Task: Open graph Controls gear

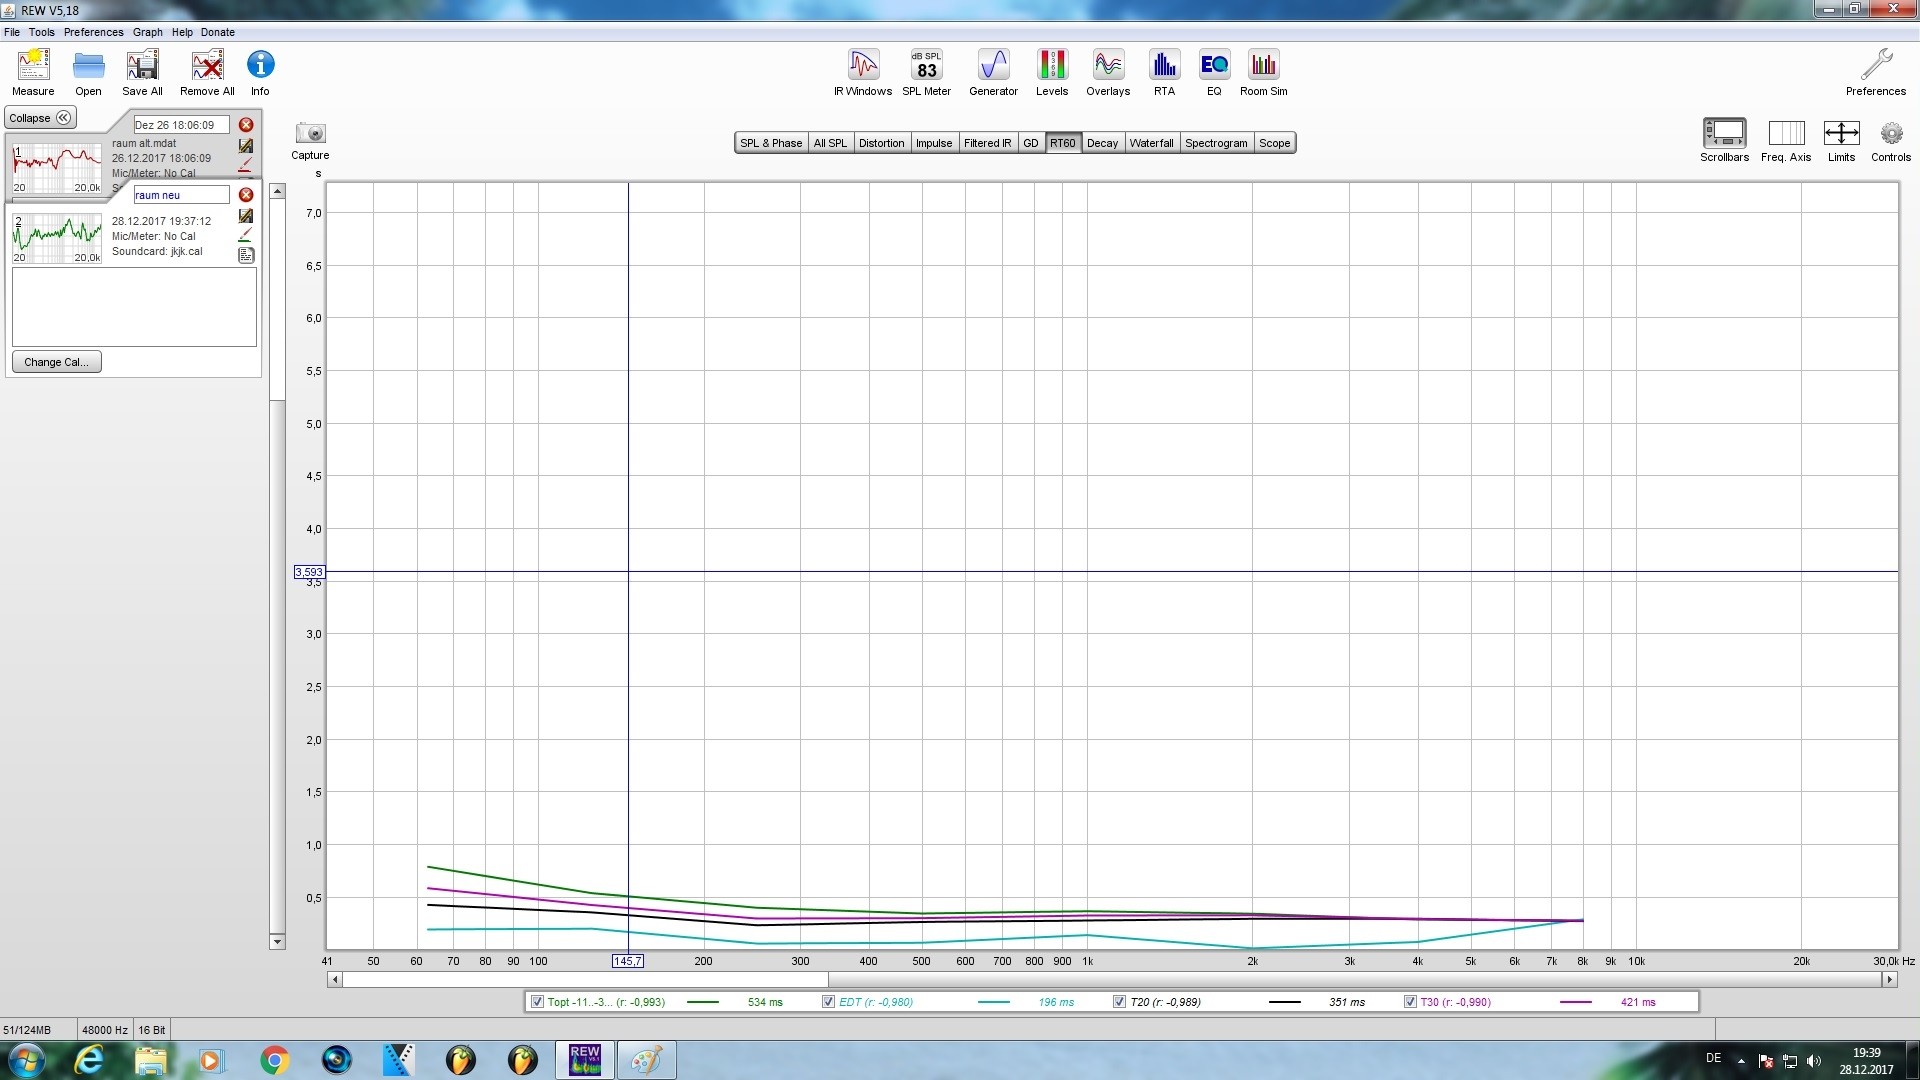Action: pos(1891,140)
